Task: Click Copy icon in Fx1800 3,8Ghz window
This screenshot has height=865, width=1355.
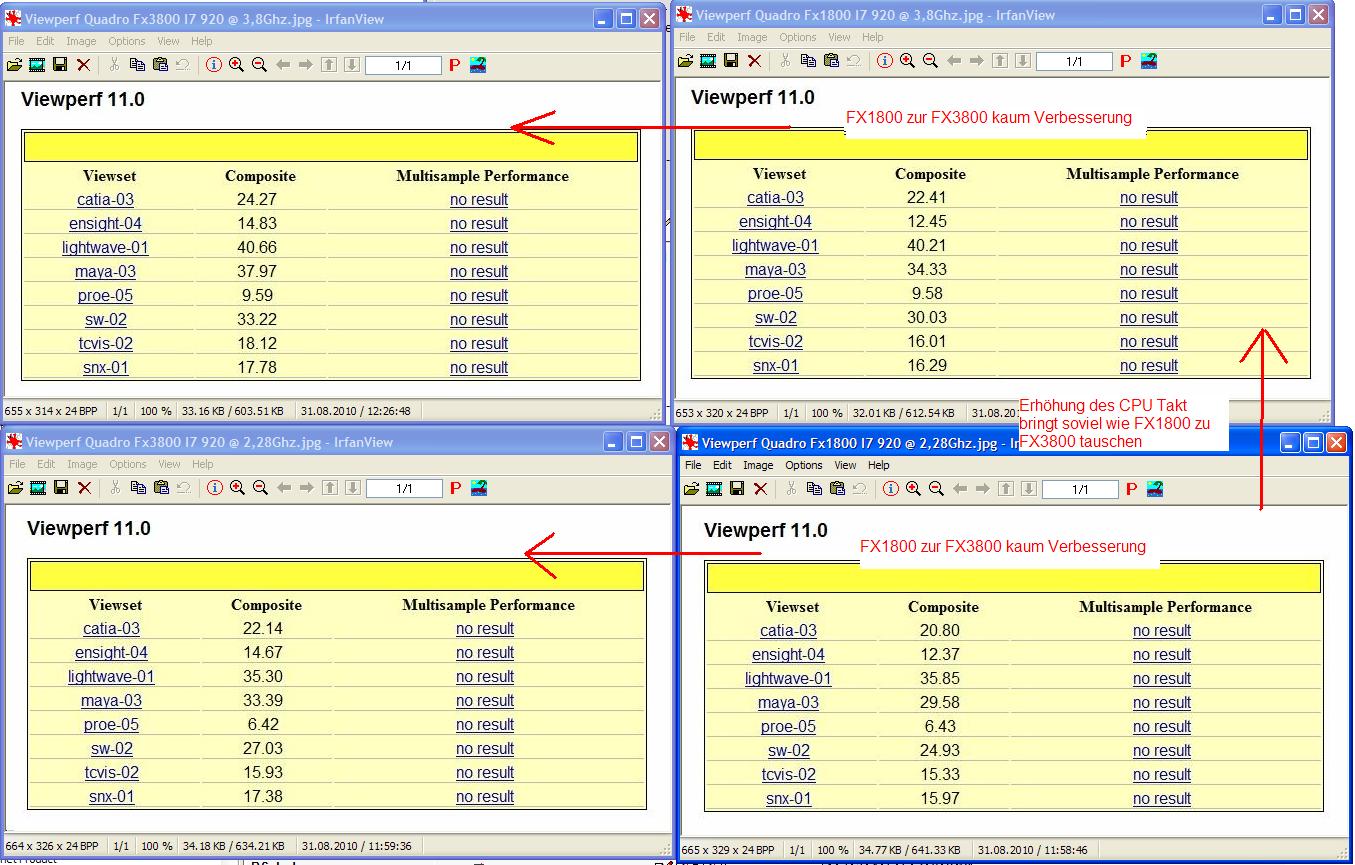Action: [x=808, y=61]
